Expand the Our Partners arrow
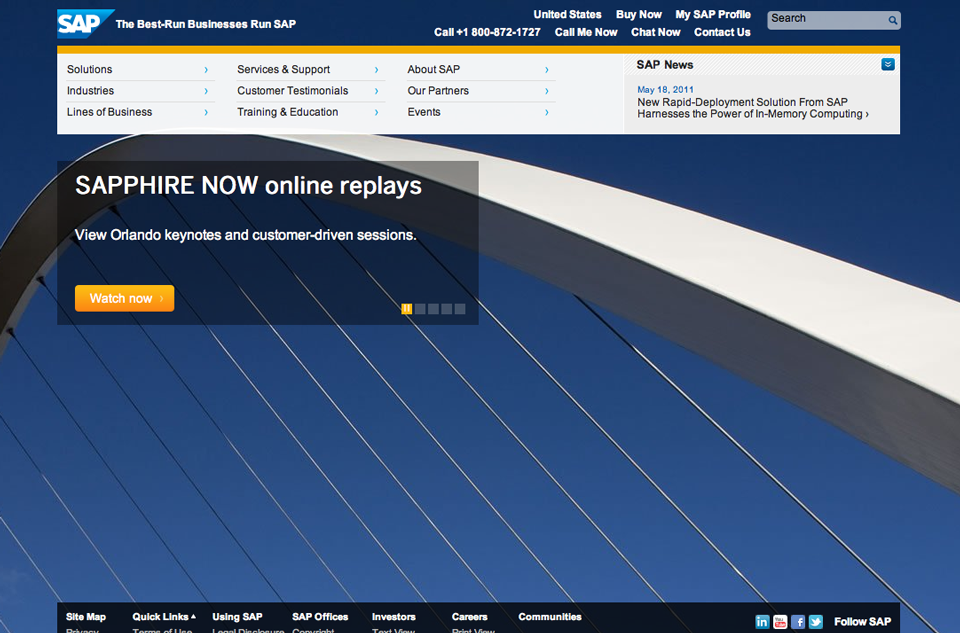Screen dimensions: 960x633 547,91
